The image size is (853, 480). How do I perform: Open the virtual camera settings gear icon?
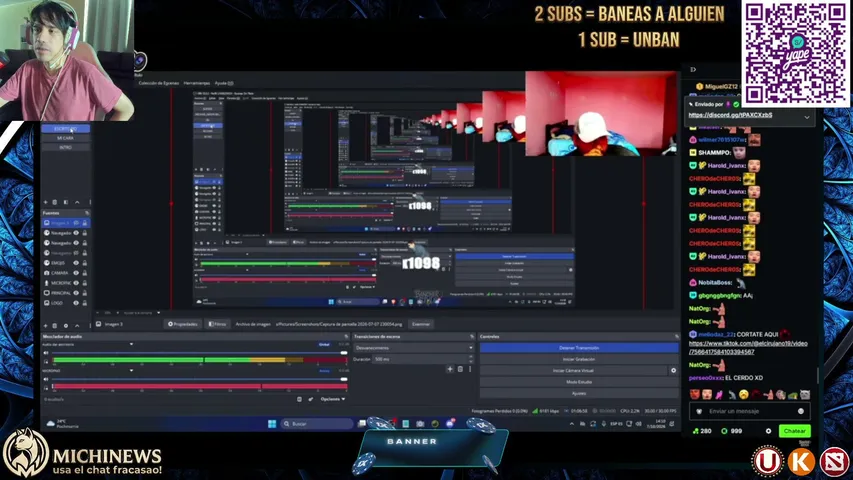pos(673,370)
